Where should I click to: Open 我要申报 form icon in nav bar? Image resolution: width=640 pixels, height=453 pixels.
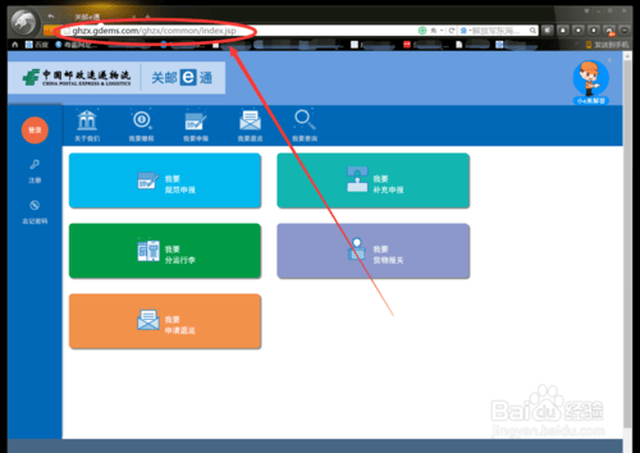tap(196, 126)
